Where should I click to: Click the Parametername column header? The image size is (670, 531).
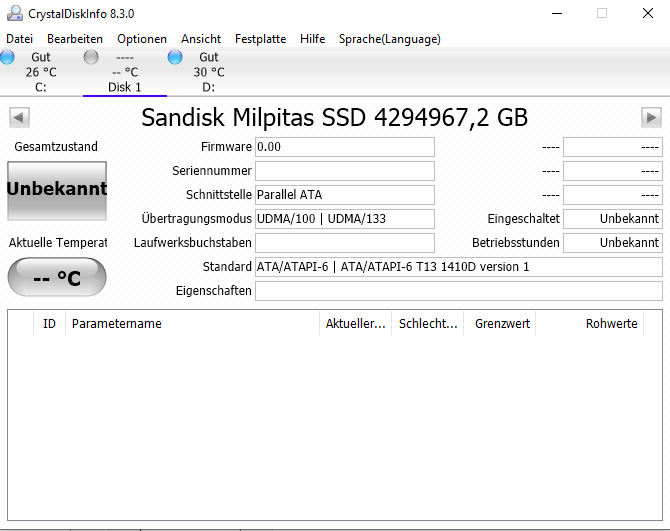click(x=192, y=323)
